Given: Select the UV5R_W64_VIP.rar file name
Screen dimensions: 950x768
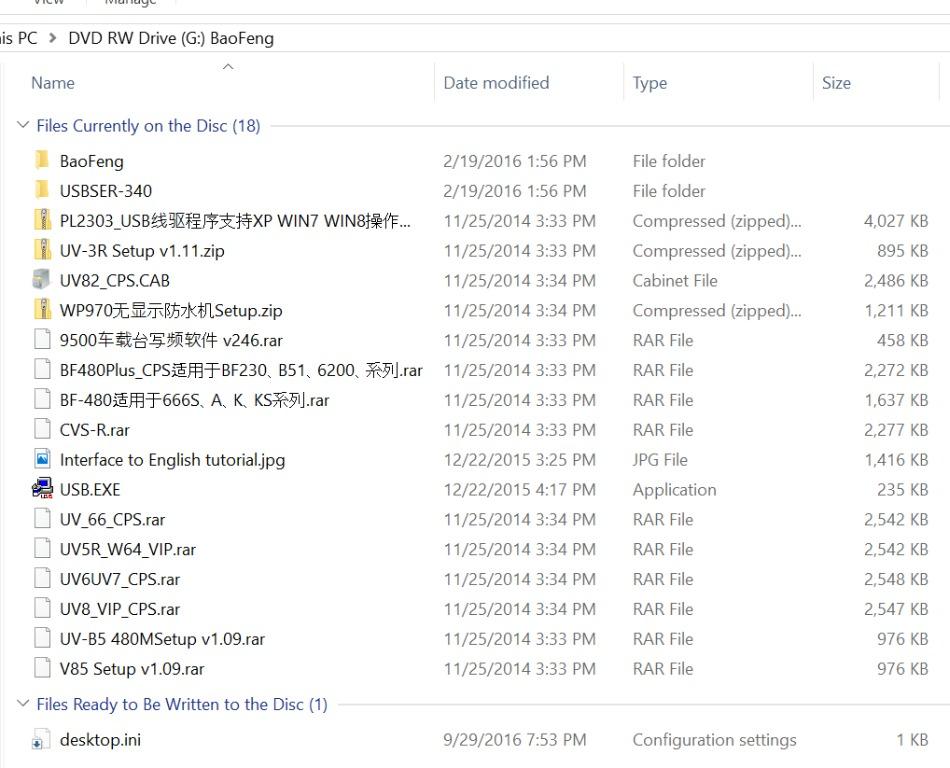Looking at the screenshot, I should 128,550.
